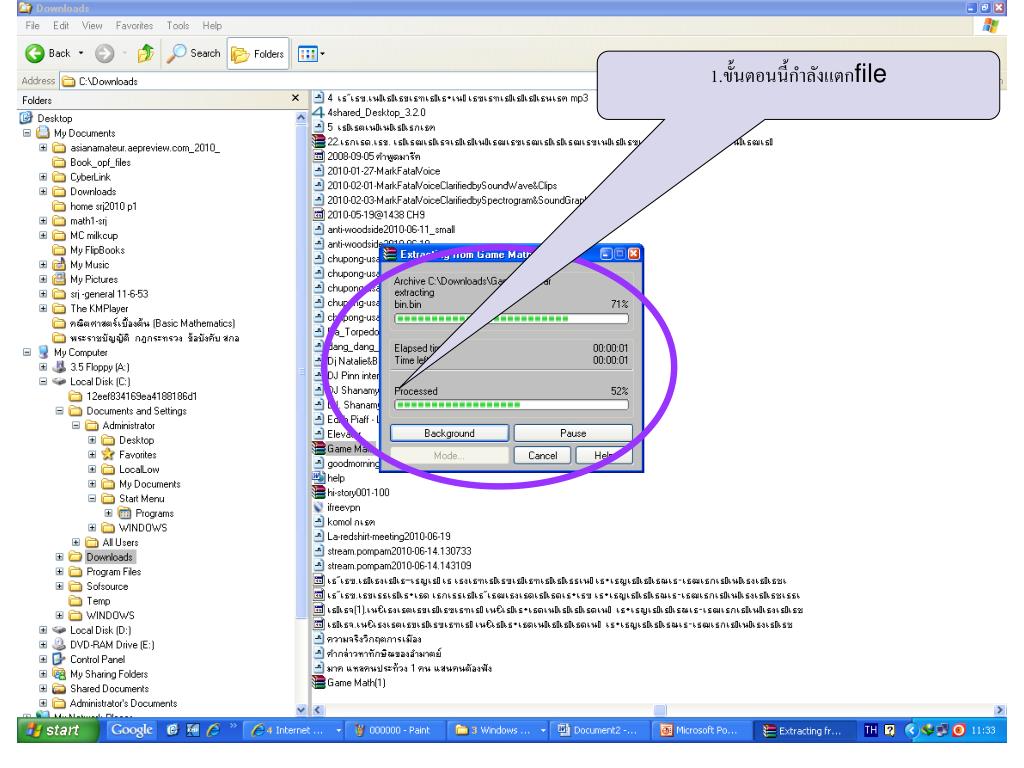Screen dimensions: 1024x768
Task: Select La-redshirt-meeting2010-06-19 file
Action: (x=389, y=536)
